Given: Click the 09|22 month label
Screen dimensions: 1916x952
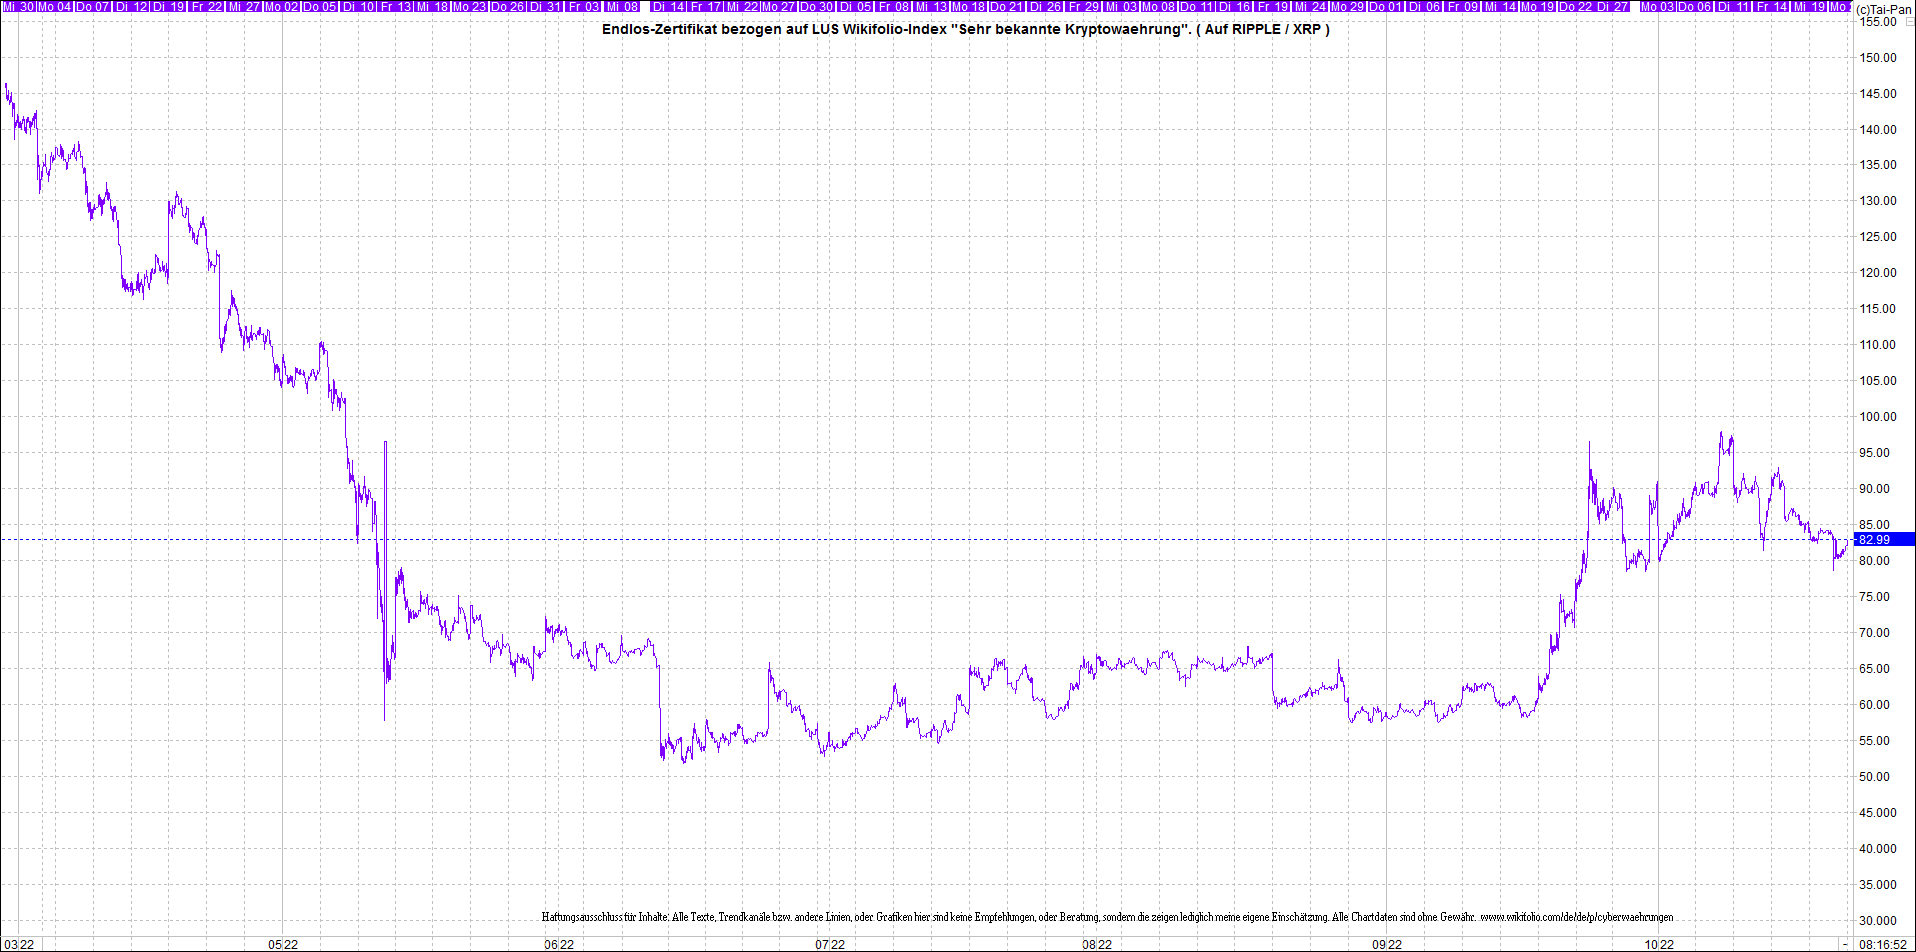Looking at the screenshot, I should 1386,944.
